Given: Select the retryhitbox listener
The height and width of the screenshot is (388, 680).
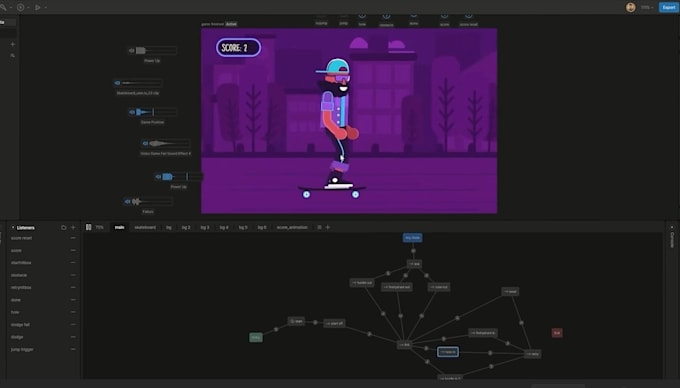Looking at the screenshot, I should pyautogui.click(x=21, y=287).
